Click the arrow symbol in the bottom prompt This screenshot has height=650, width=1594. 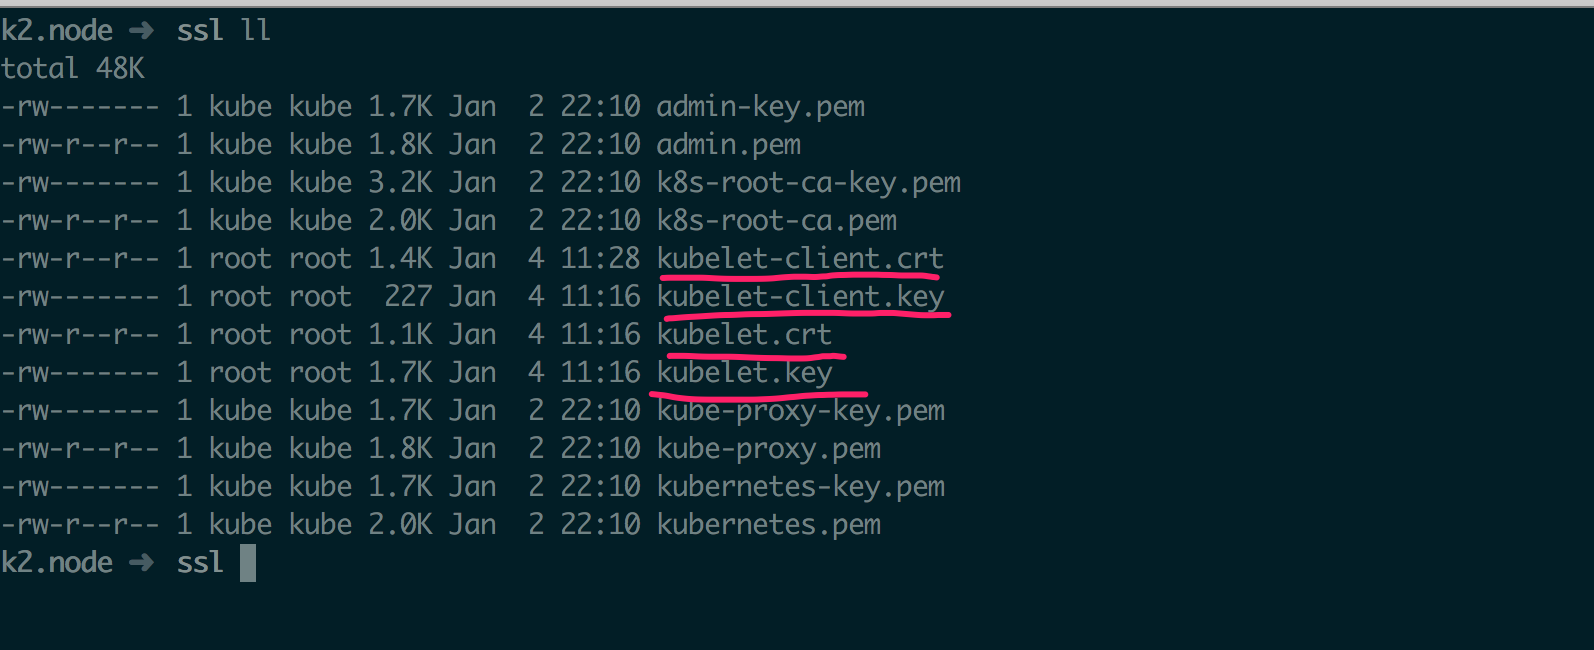[x=142, y=563]
